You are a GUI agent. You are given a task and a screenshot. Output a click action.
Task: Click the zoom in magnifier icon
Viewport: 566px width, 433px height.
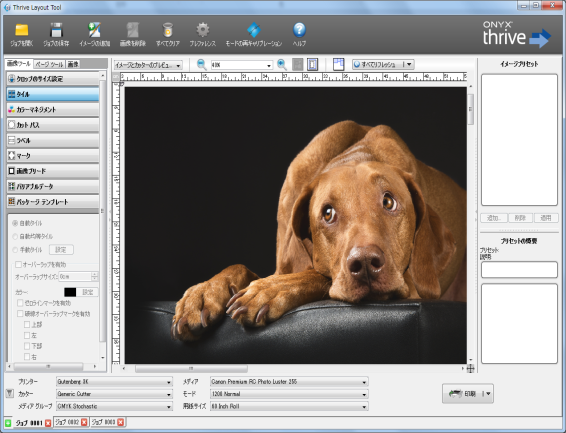(282, 65)
